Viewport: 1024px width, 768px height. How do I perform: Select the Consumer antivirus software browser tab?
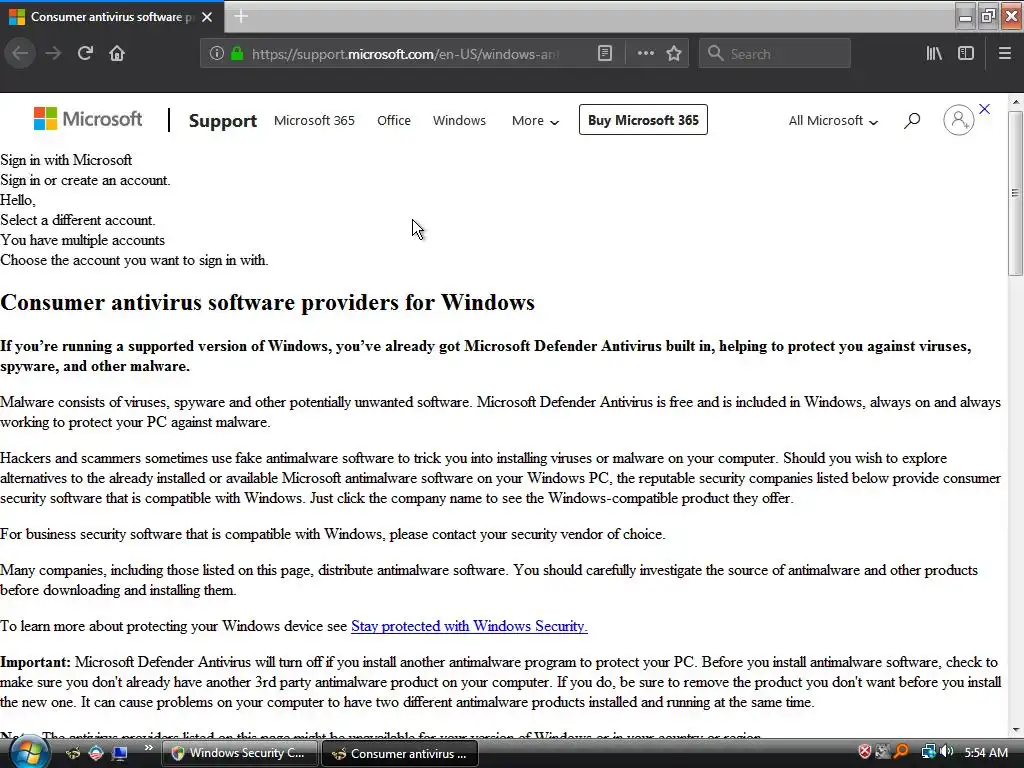111,17
